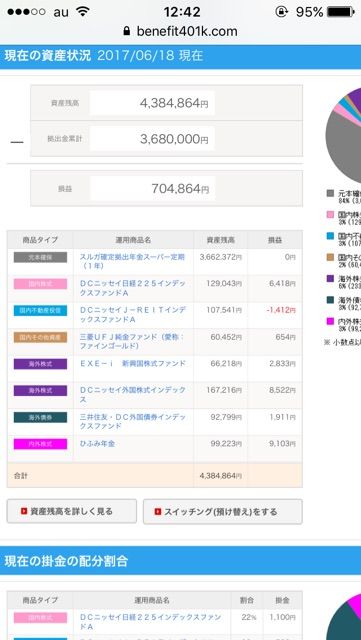361x640 pixels.
Task: Tap the benefit401k.com address bar
Action: click(180, 31)
